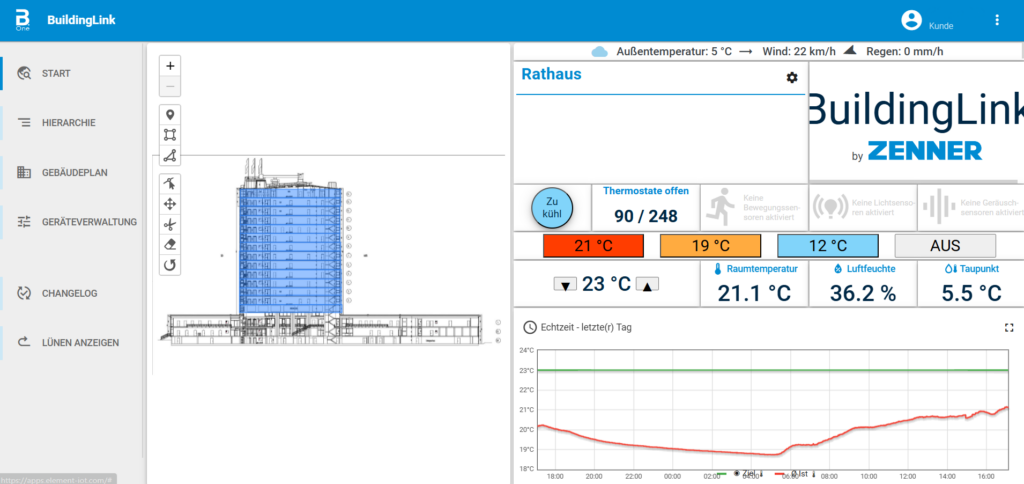Click the rotate layer tool
Image resolution: width=1024 pixels, height=484 pixels.
point(170,265)
